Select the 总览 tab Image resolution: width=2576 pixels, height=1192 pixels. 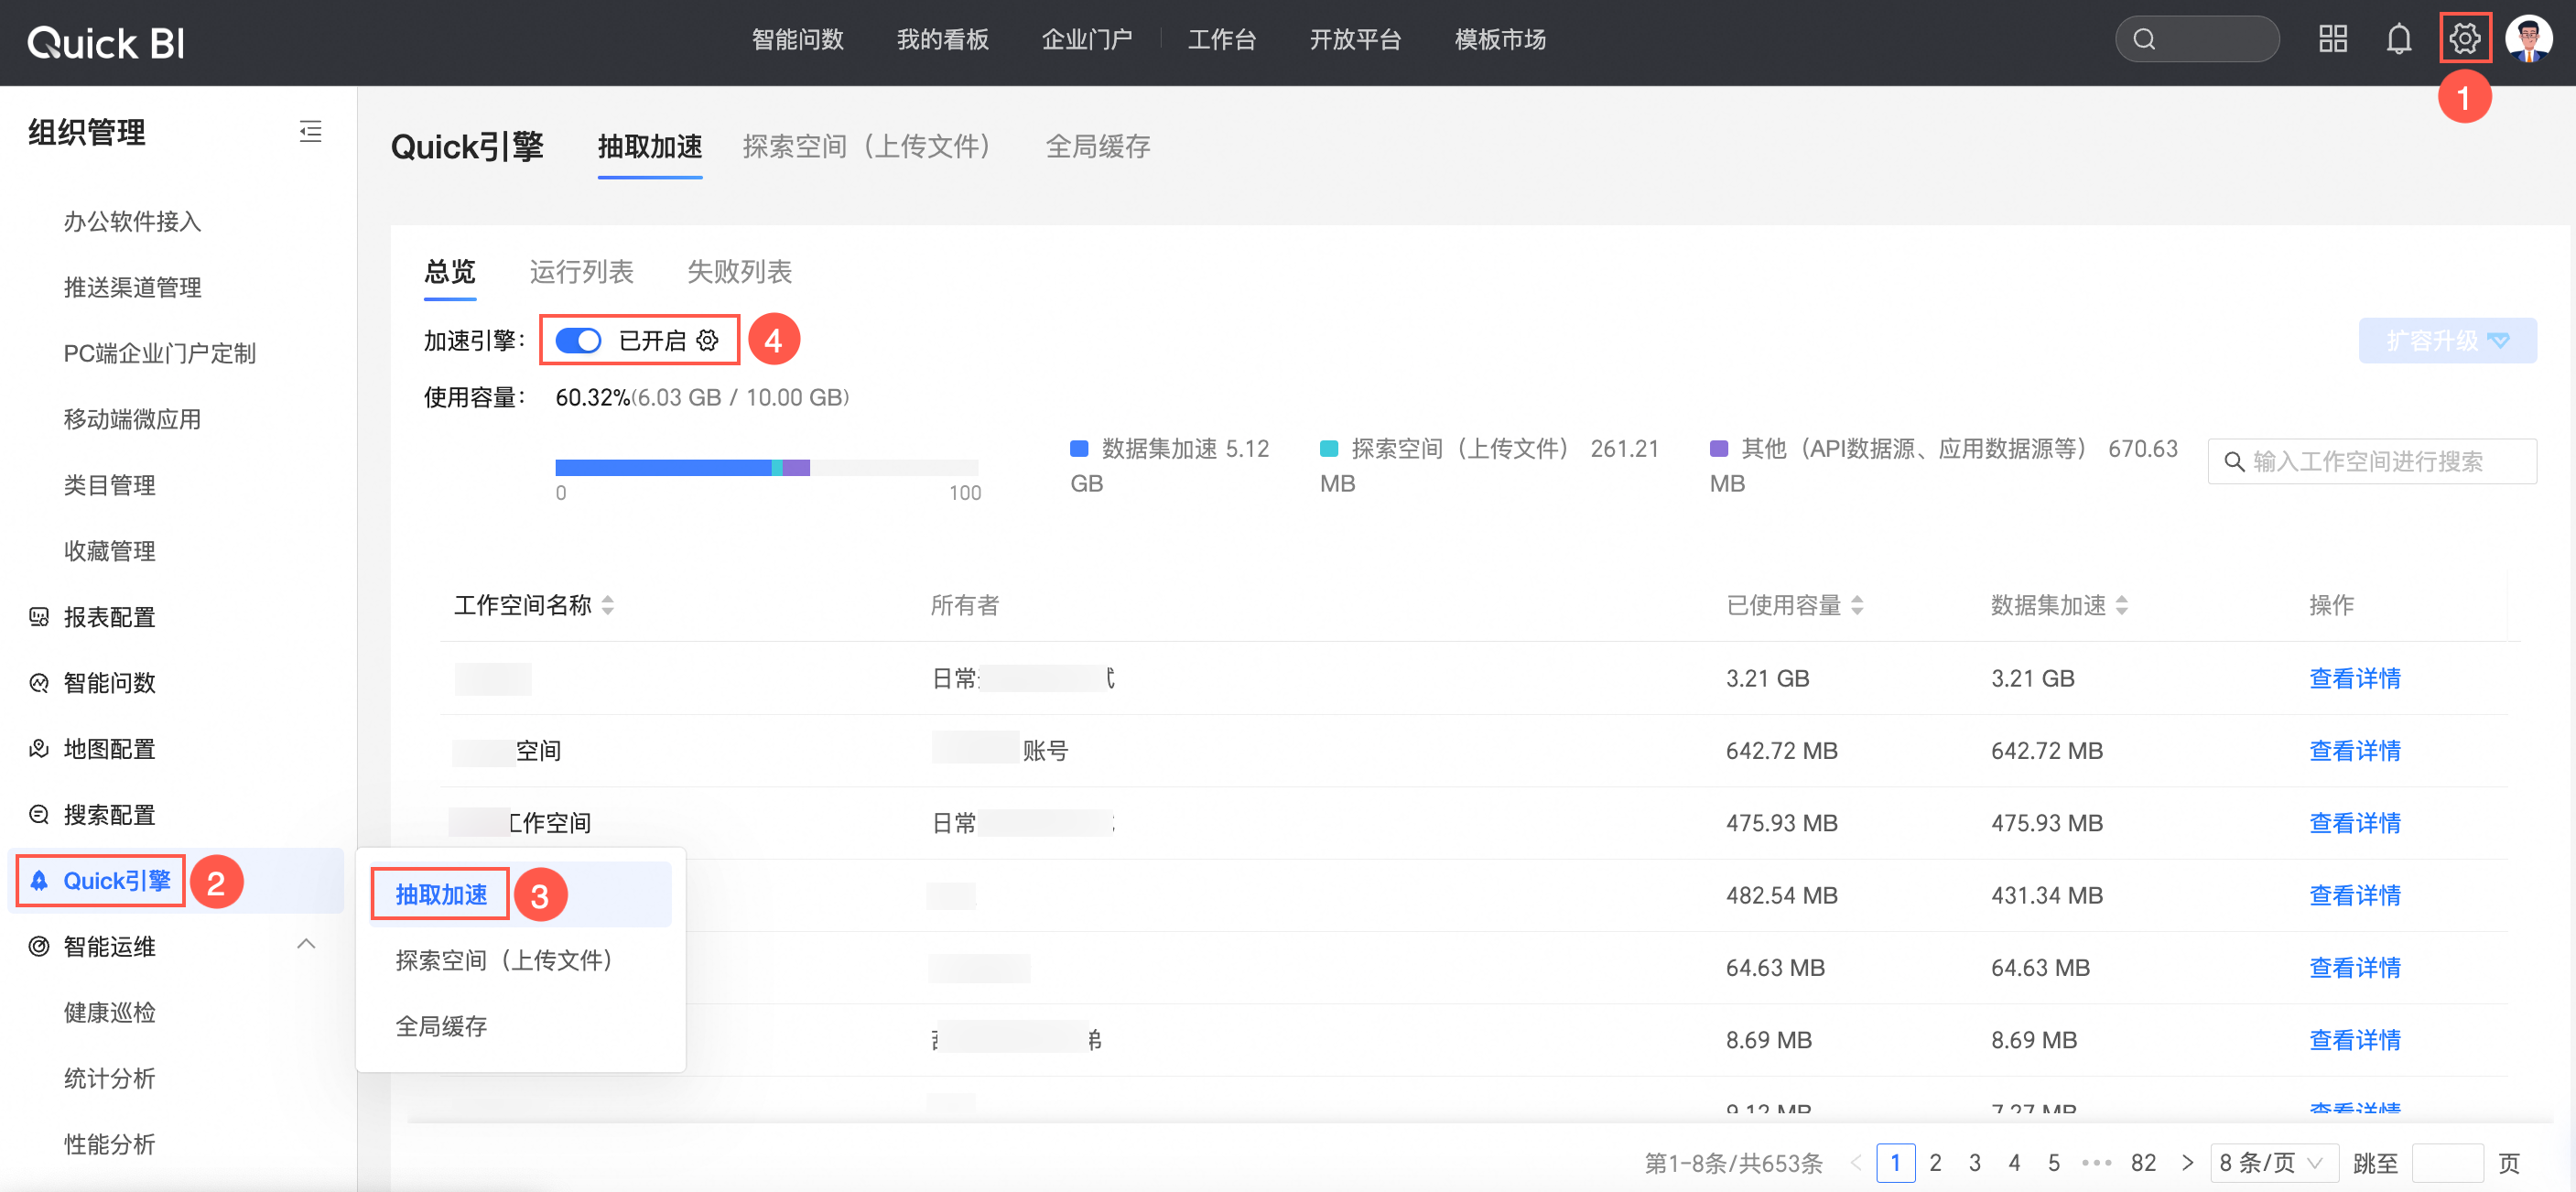coord(450,271)
